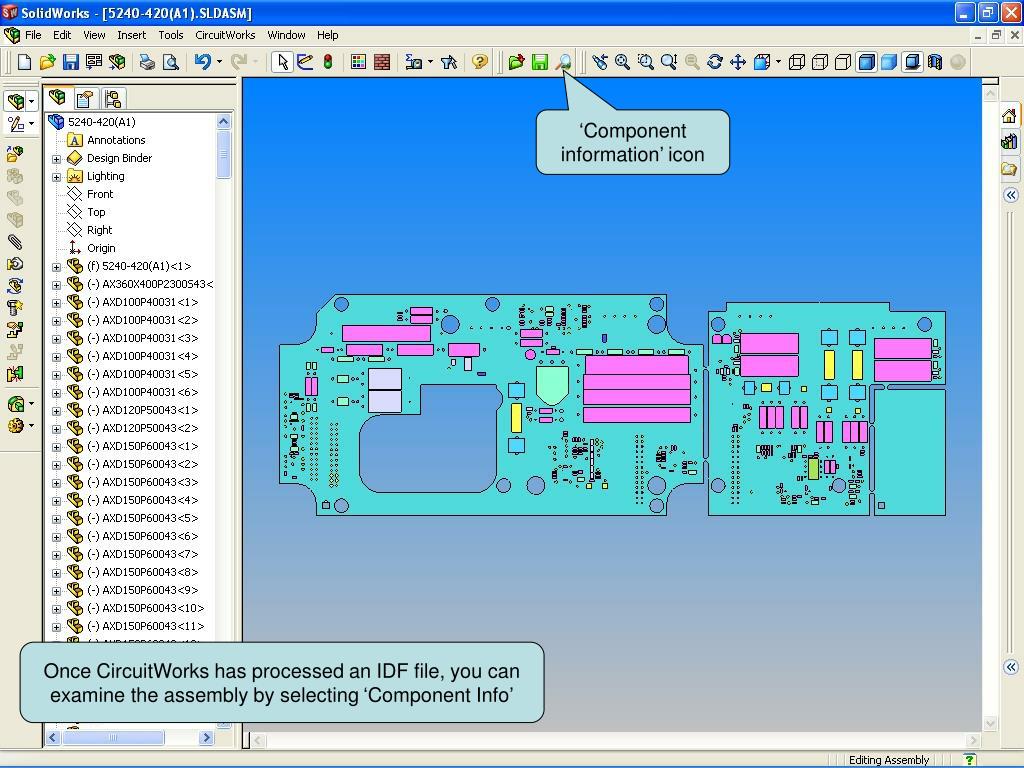Image resolution: width=1024 pixels, height=768 pixels.
Task: Open the Edit menu
Action: [x=62, y=35]
